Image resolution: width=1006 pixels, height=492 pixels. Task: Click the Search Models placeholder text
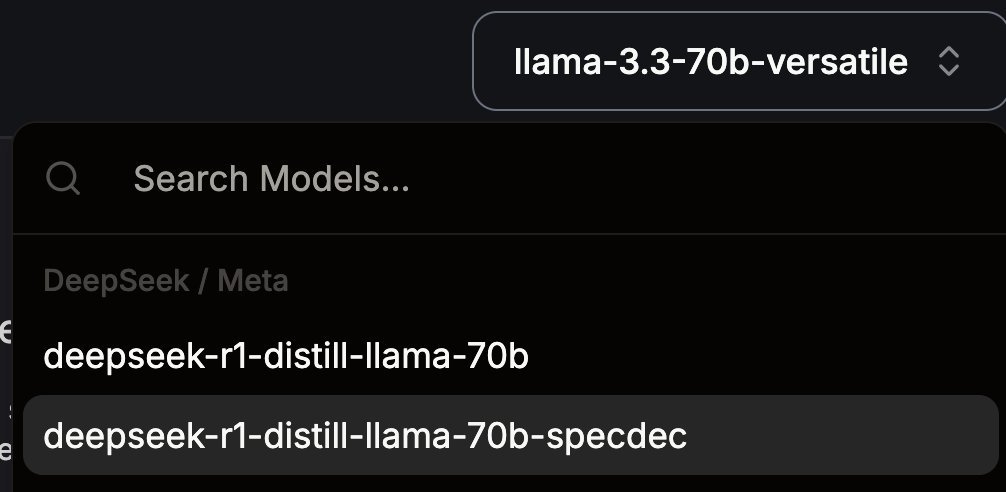(x=271, y=179)
